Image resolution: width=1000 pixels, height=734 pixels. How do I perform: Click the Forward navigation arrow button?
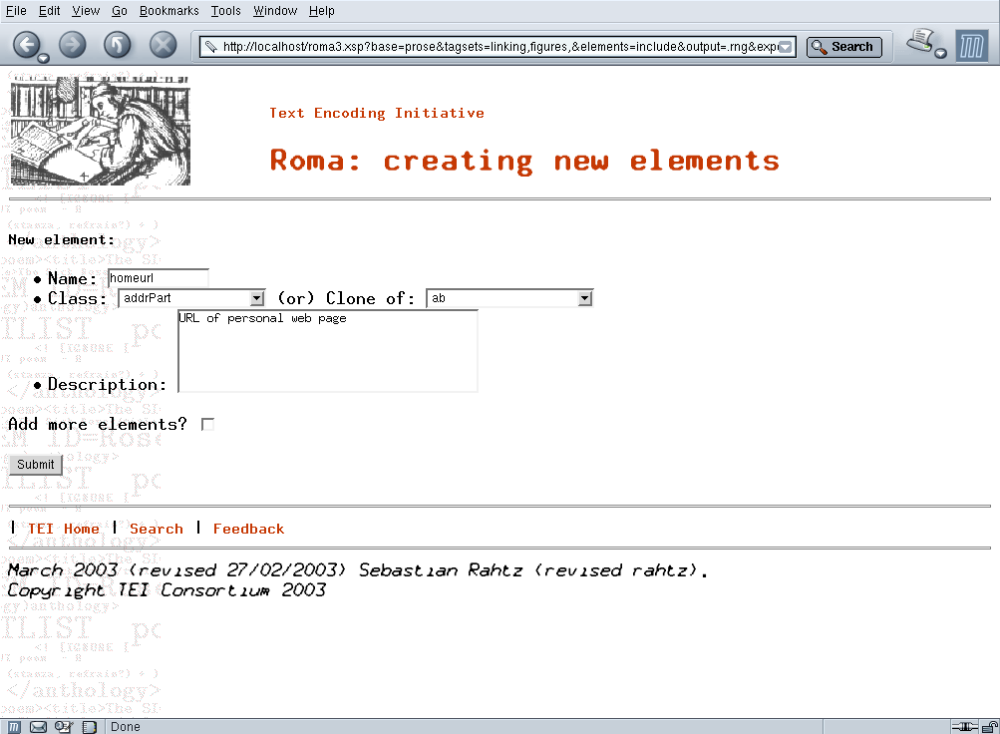(x=72, y=45)
